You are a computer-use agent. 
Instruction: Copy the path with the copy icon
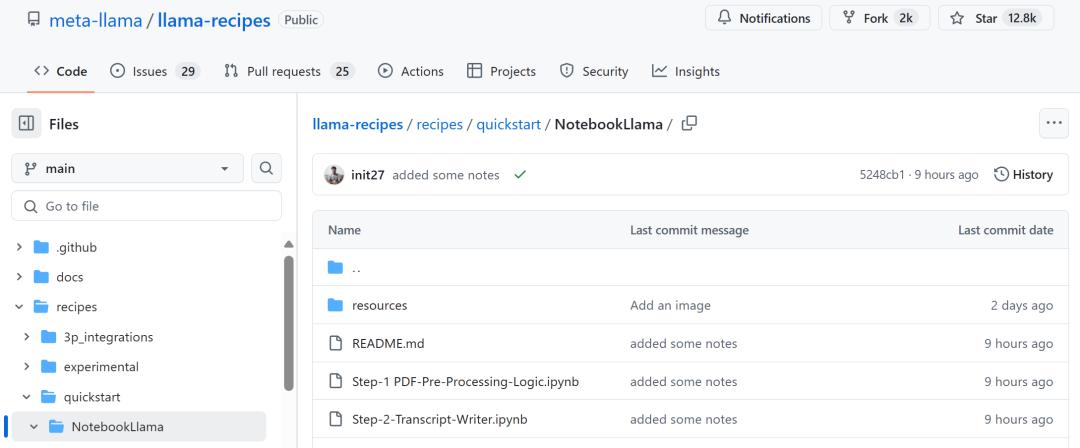click(x=689, y=123)
